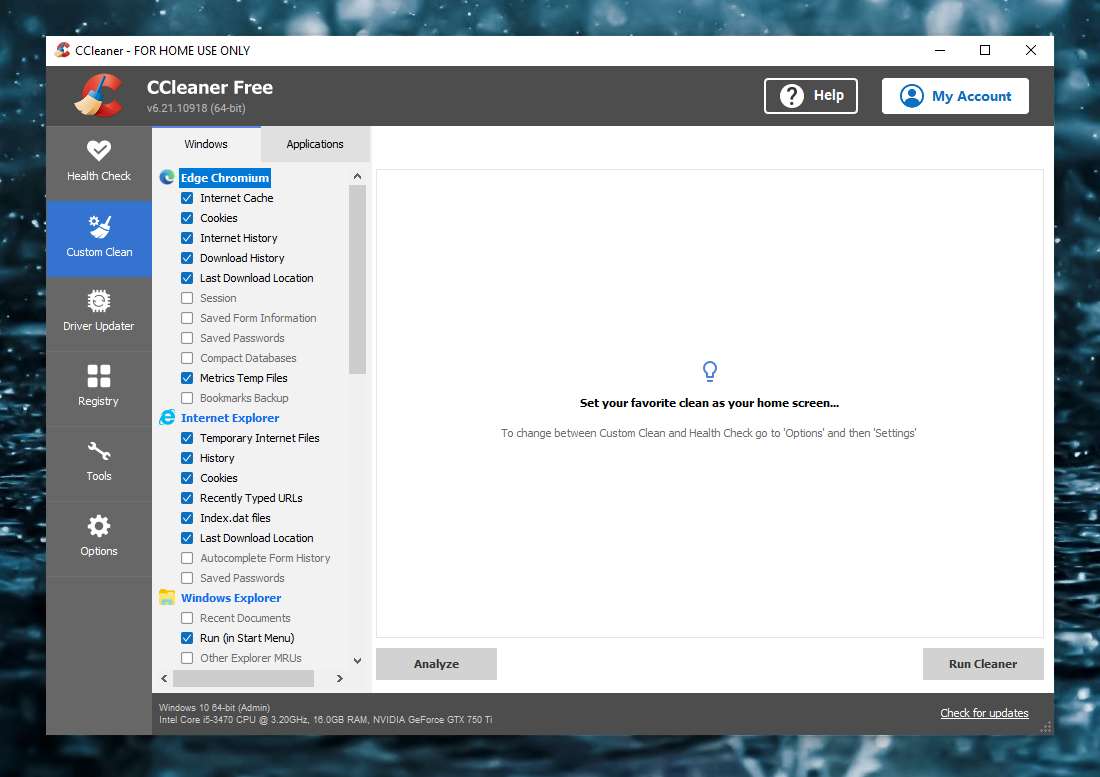1100x777 pixels.
Task: Uncheck Recently Typed URLs checkbox
Action: click(x=187, y=498)
